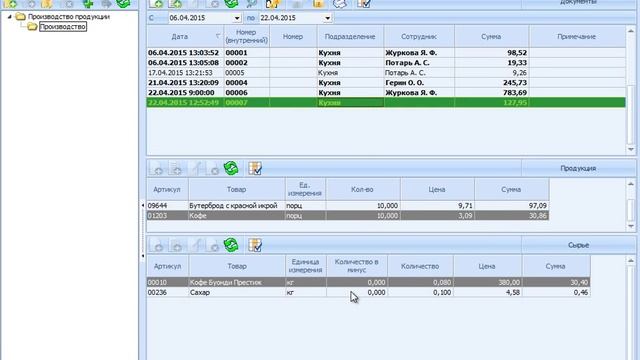Viewport: 640px width, 360px height.
Task: Click Жуко­ва Я. Ф. cell in row 00006
Action: pos(419,93)
